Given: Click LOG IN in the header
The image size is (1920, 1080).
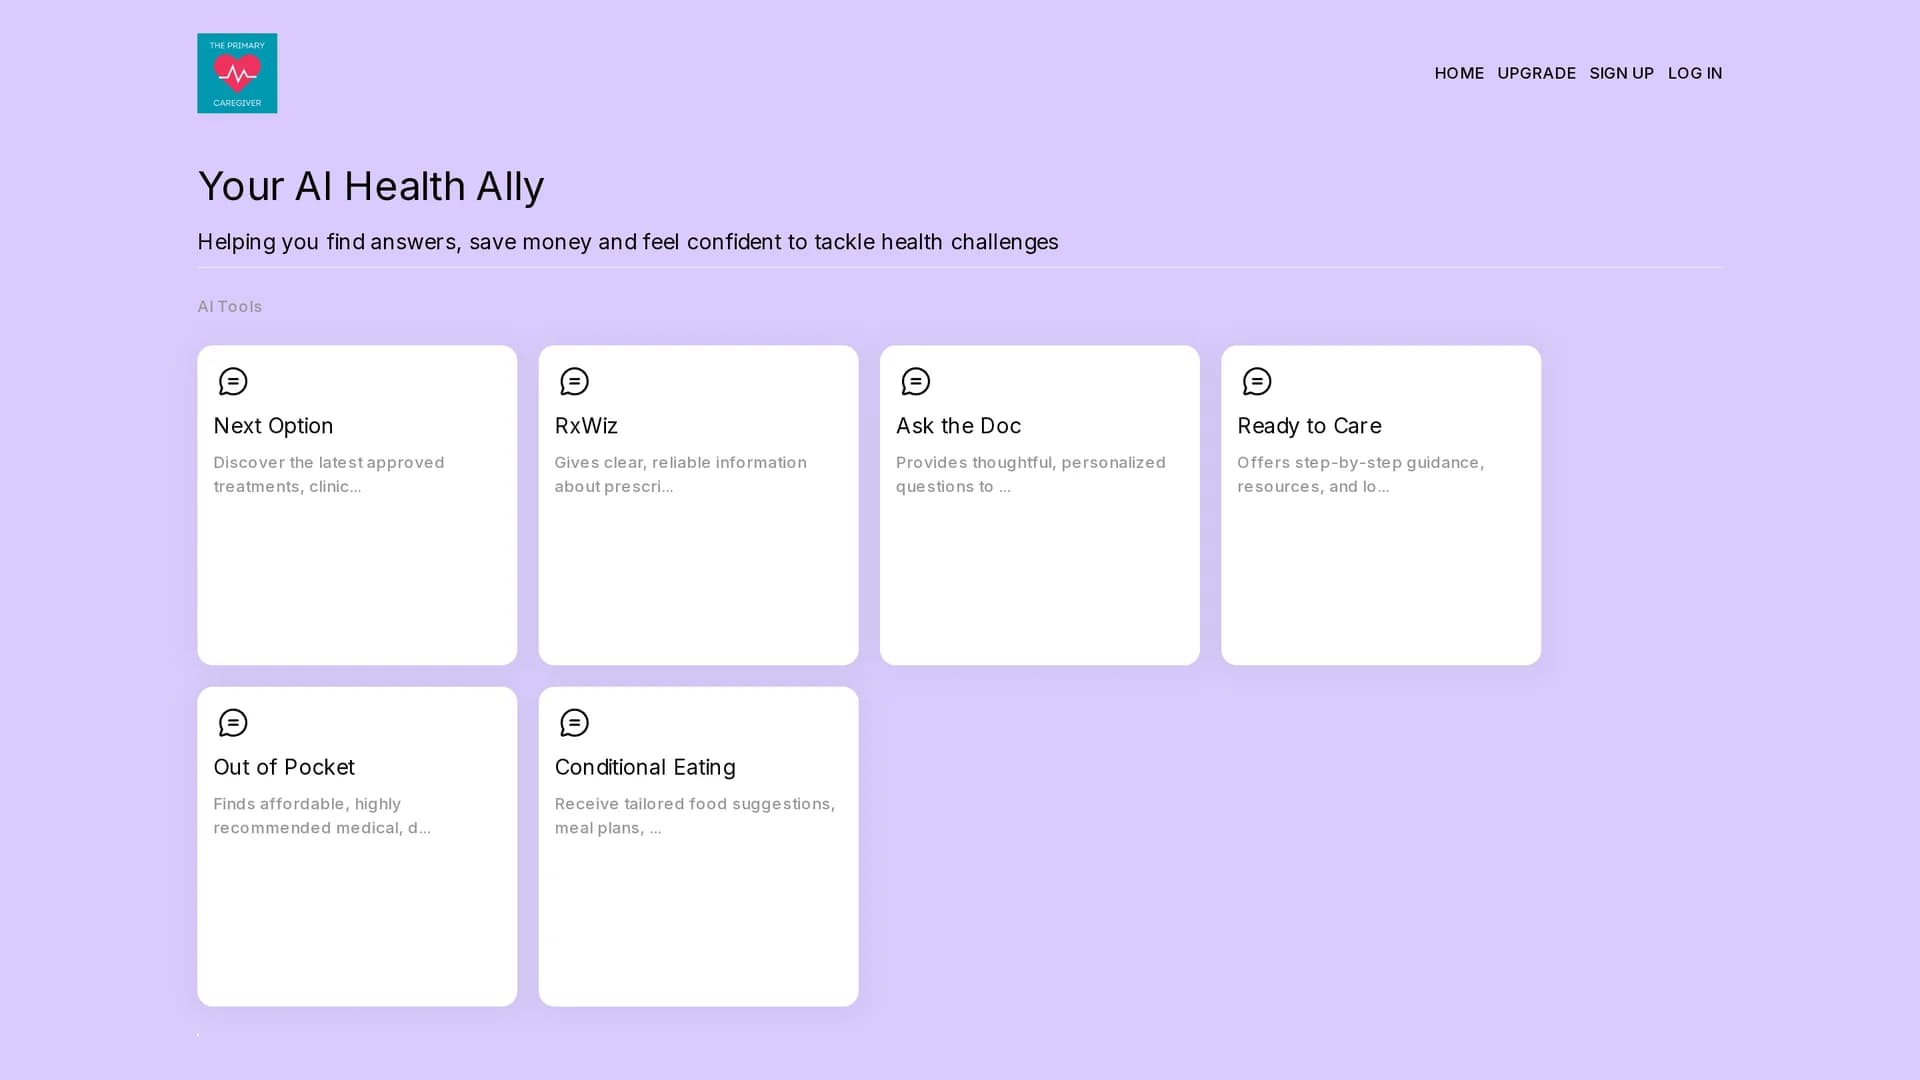Looking at the screenshot, I should pos(1695,73).
